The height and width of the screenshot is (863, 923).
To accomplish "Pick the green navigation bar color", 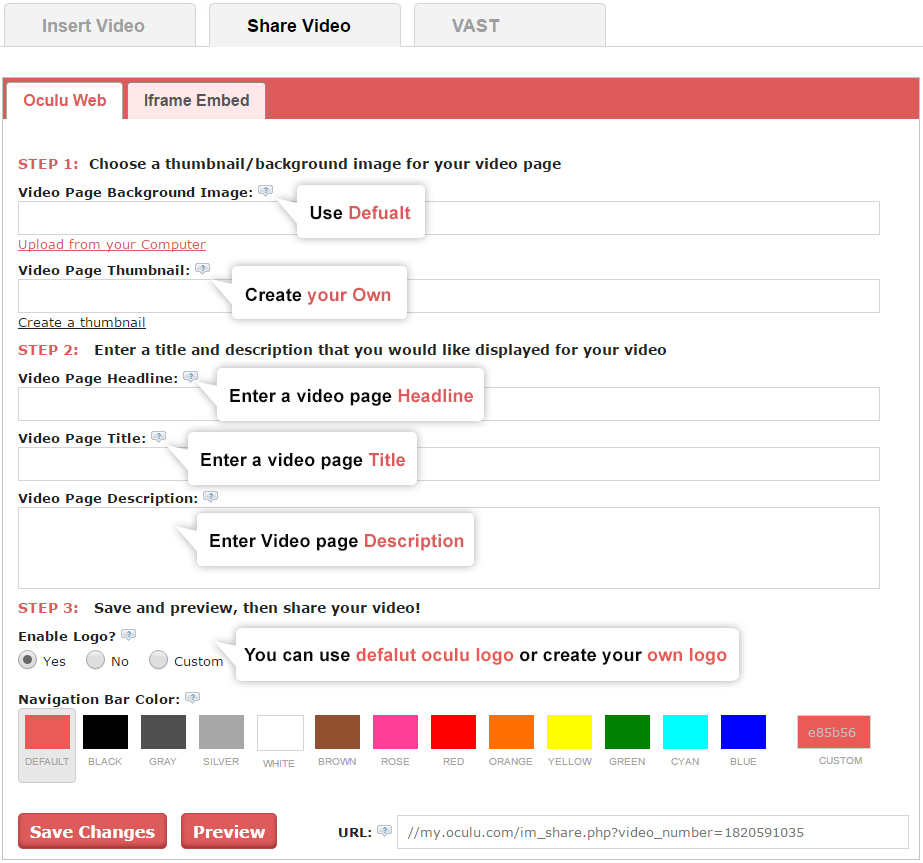I will click(x=627, y=733).
